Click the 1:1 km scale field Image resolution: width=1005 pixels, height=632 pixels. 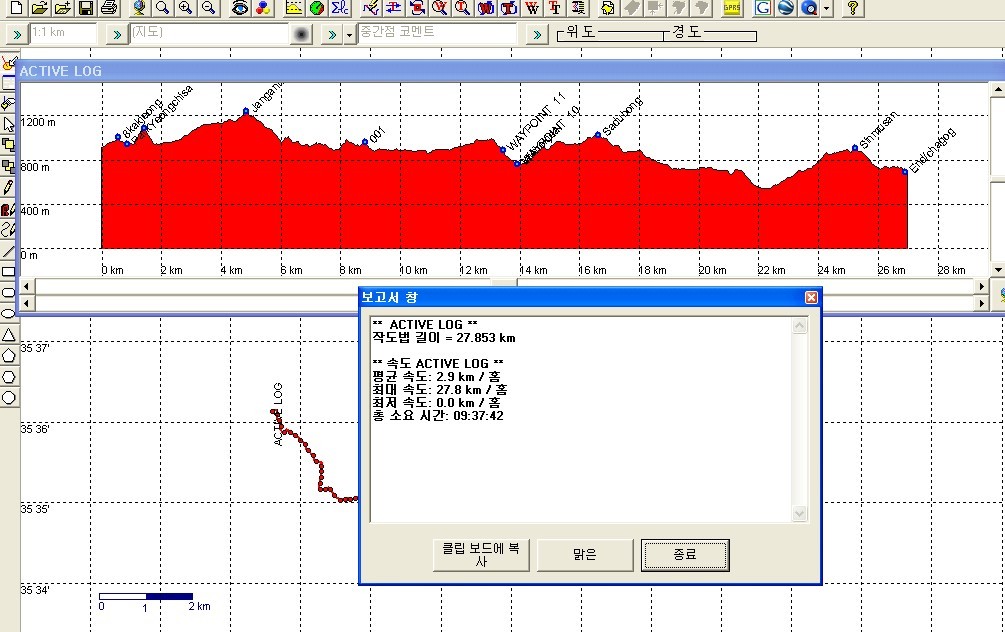63,33
